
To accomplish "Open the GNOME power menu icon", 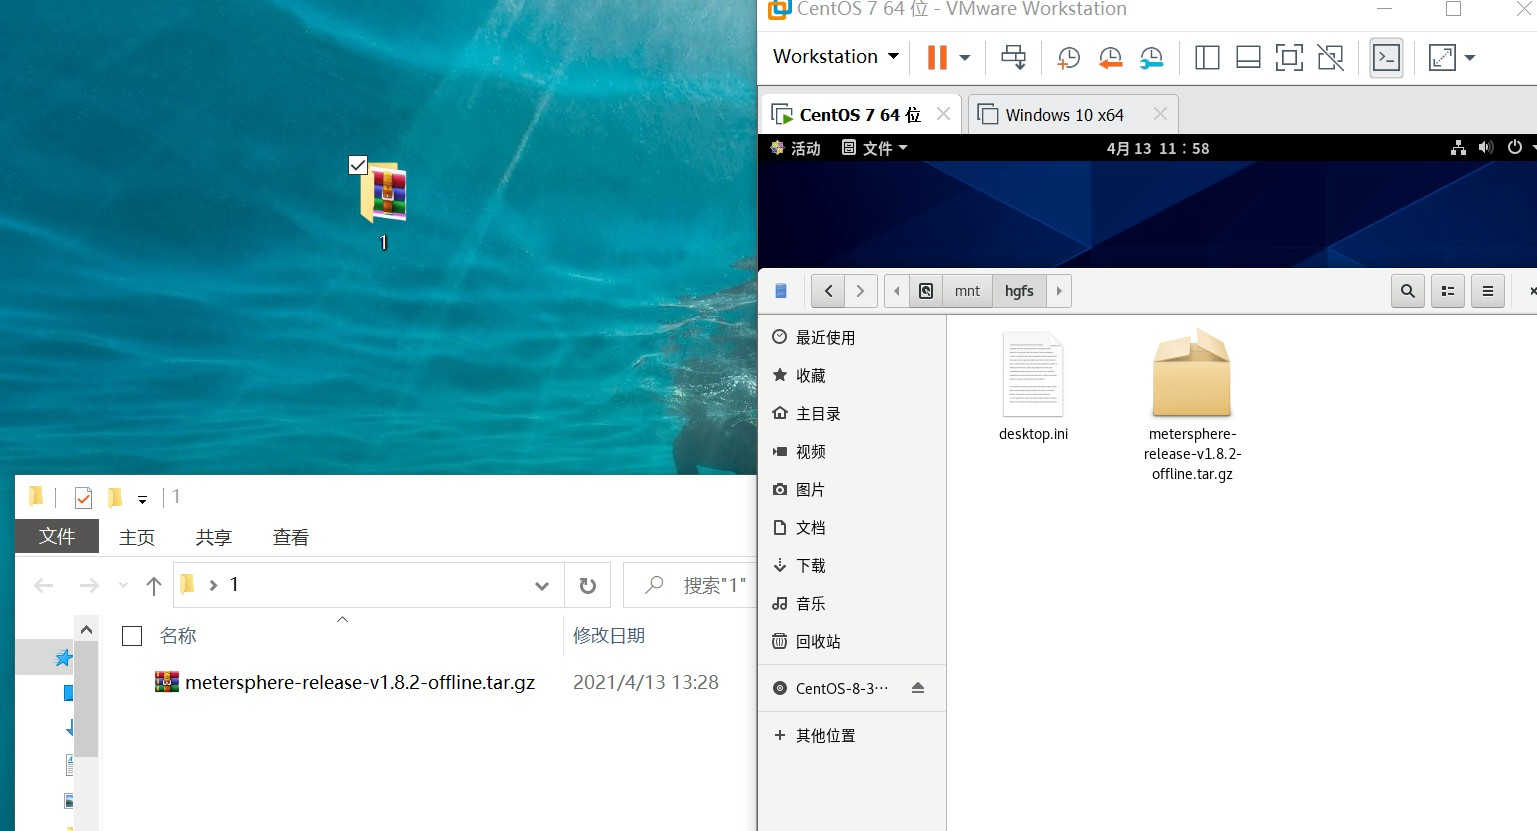I will (x=1514, y=148).
